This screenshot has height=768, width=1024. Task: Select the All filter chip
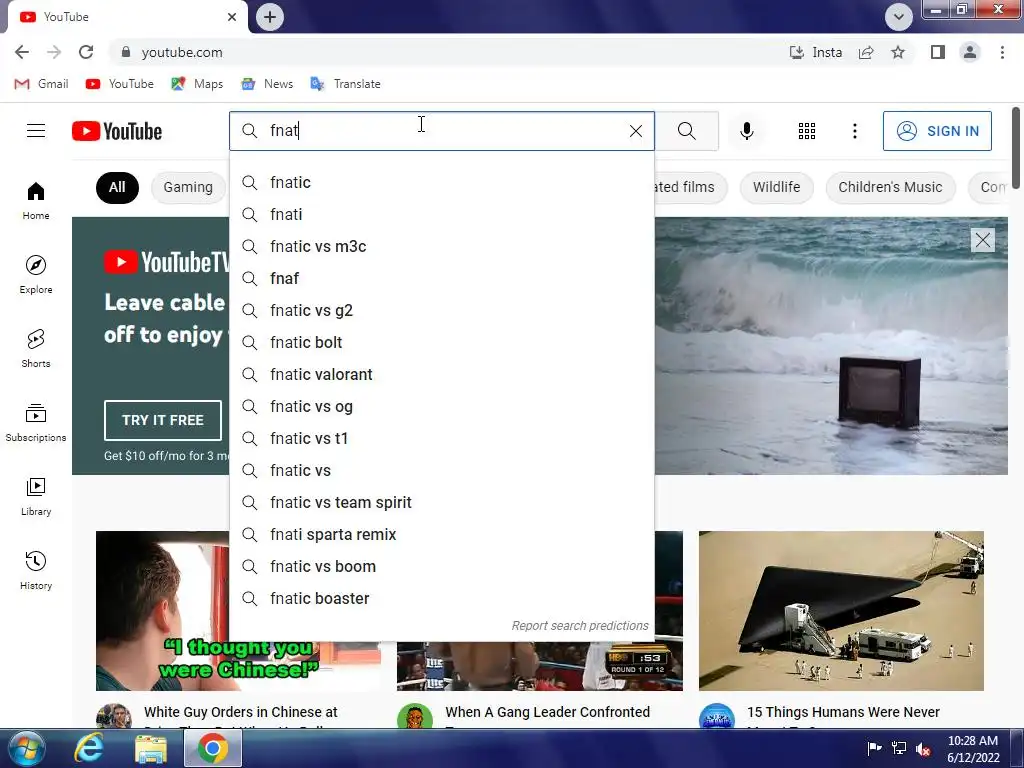[117, 187]
